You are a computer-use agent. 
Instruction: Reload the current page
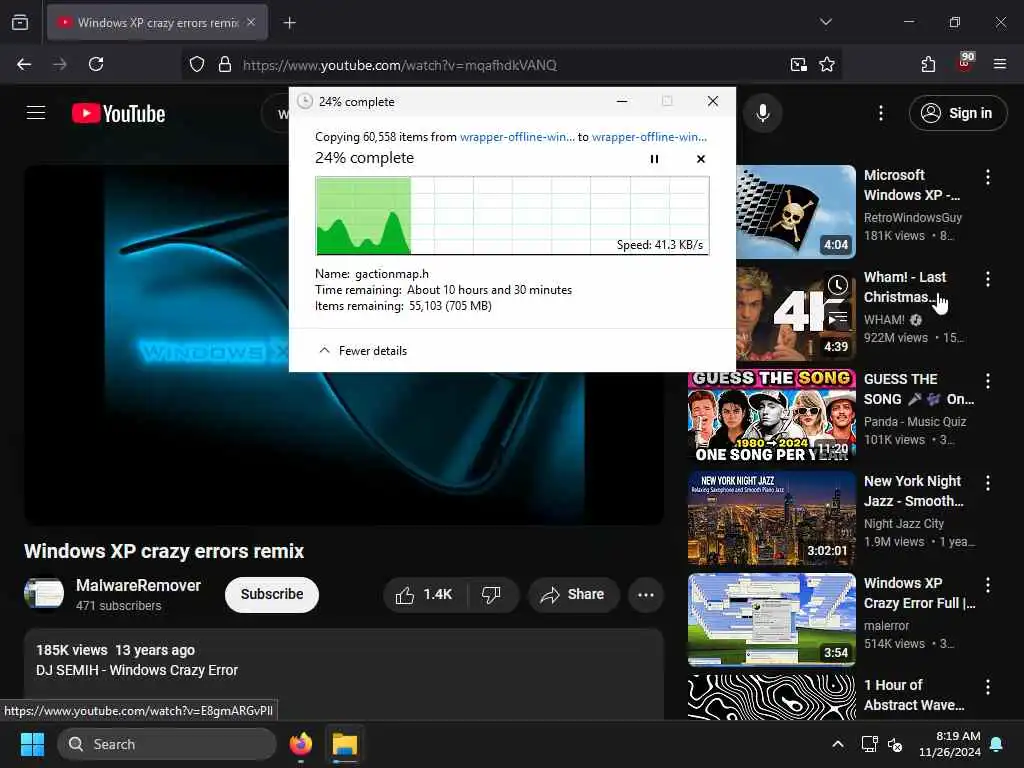click(96, 64)
